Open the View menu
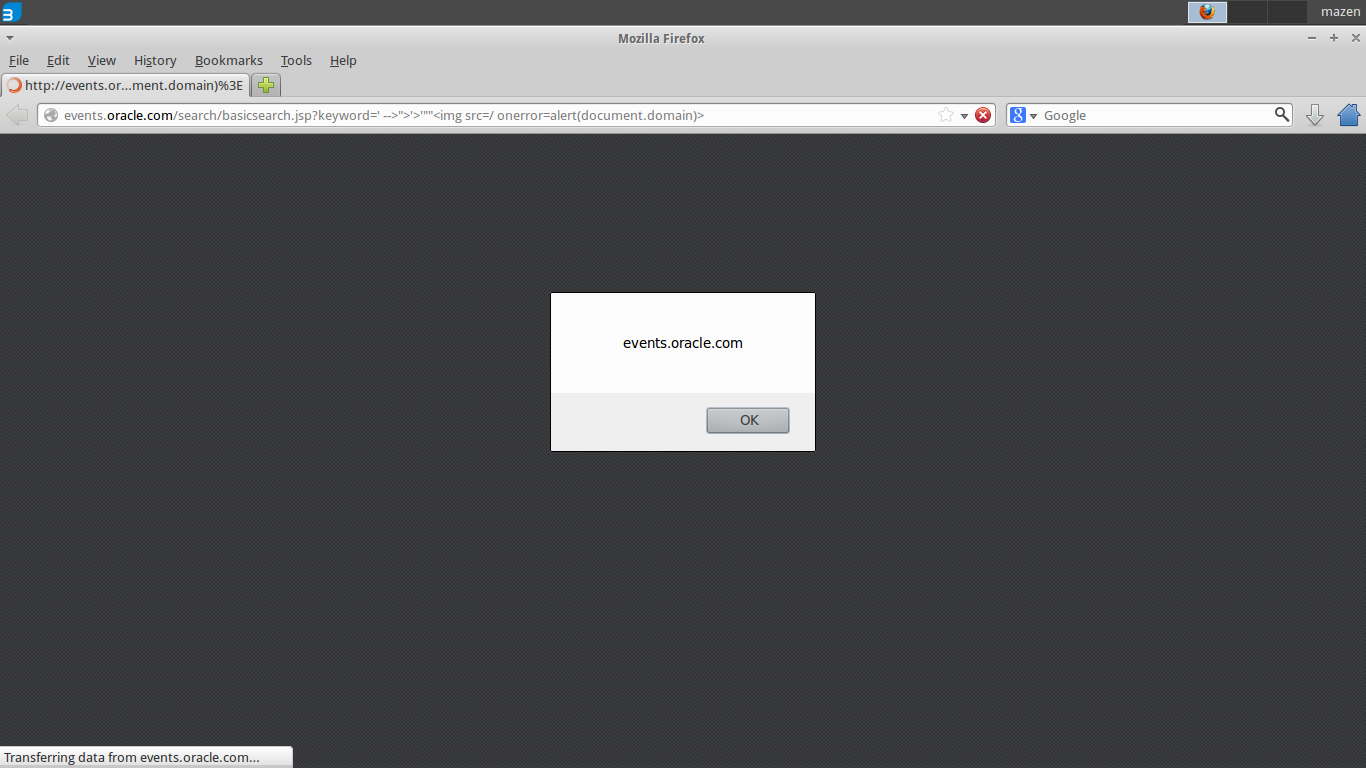Screen dimensions: 1366x768 tap(102, 60)
